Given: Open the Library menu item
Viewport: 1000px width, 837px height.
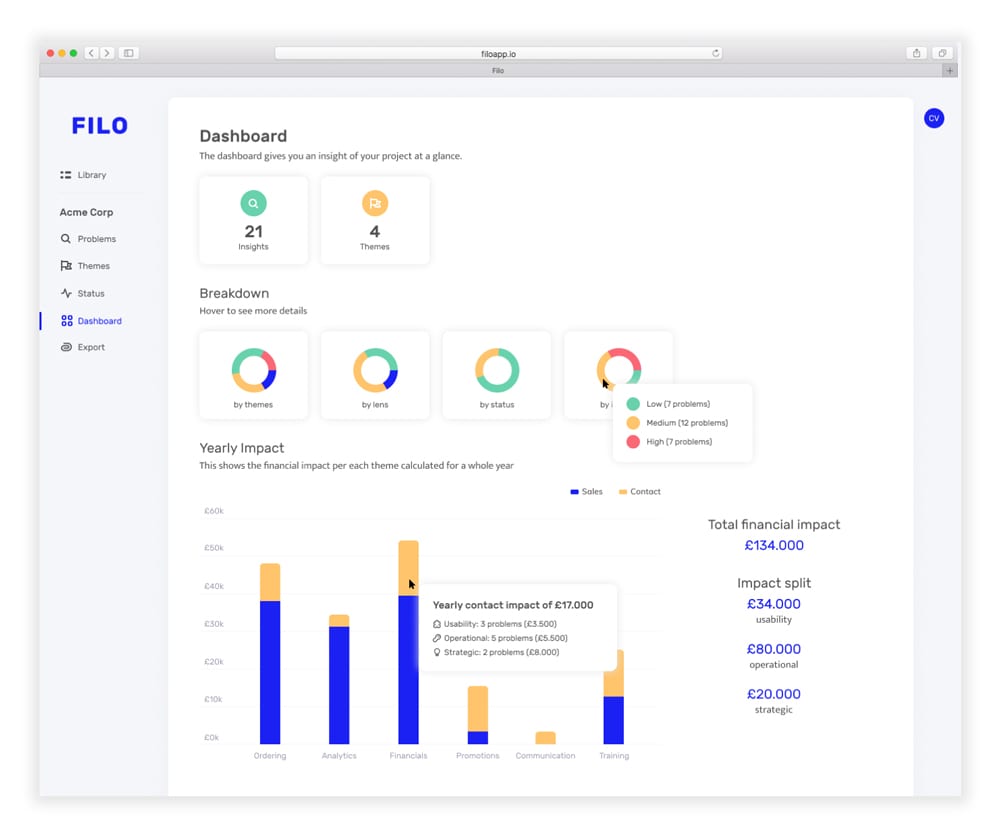Looking at the screenshot, I should pyautogui.click(x=83, y=175).
